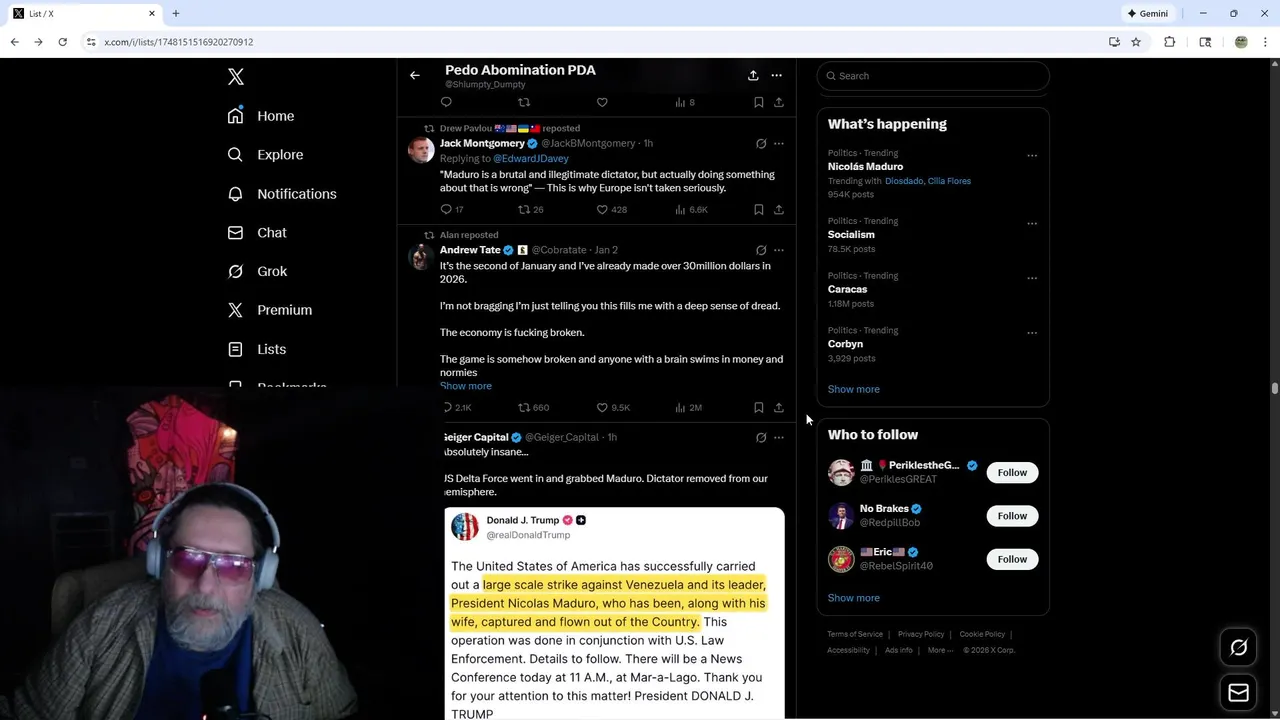This screenshot has height=720, width=1280.
Task: Open Chat from the sidebar
Action: [x=257, y=233]
